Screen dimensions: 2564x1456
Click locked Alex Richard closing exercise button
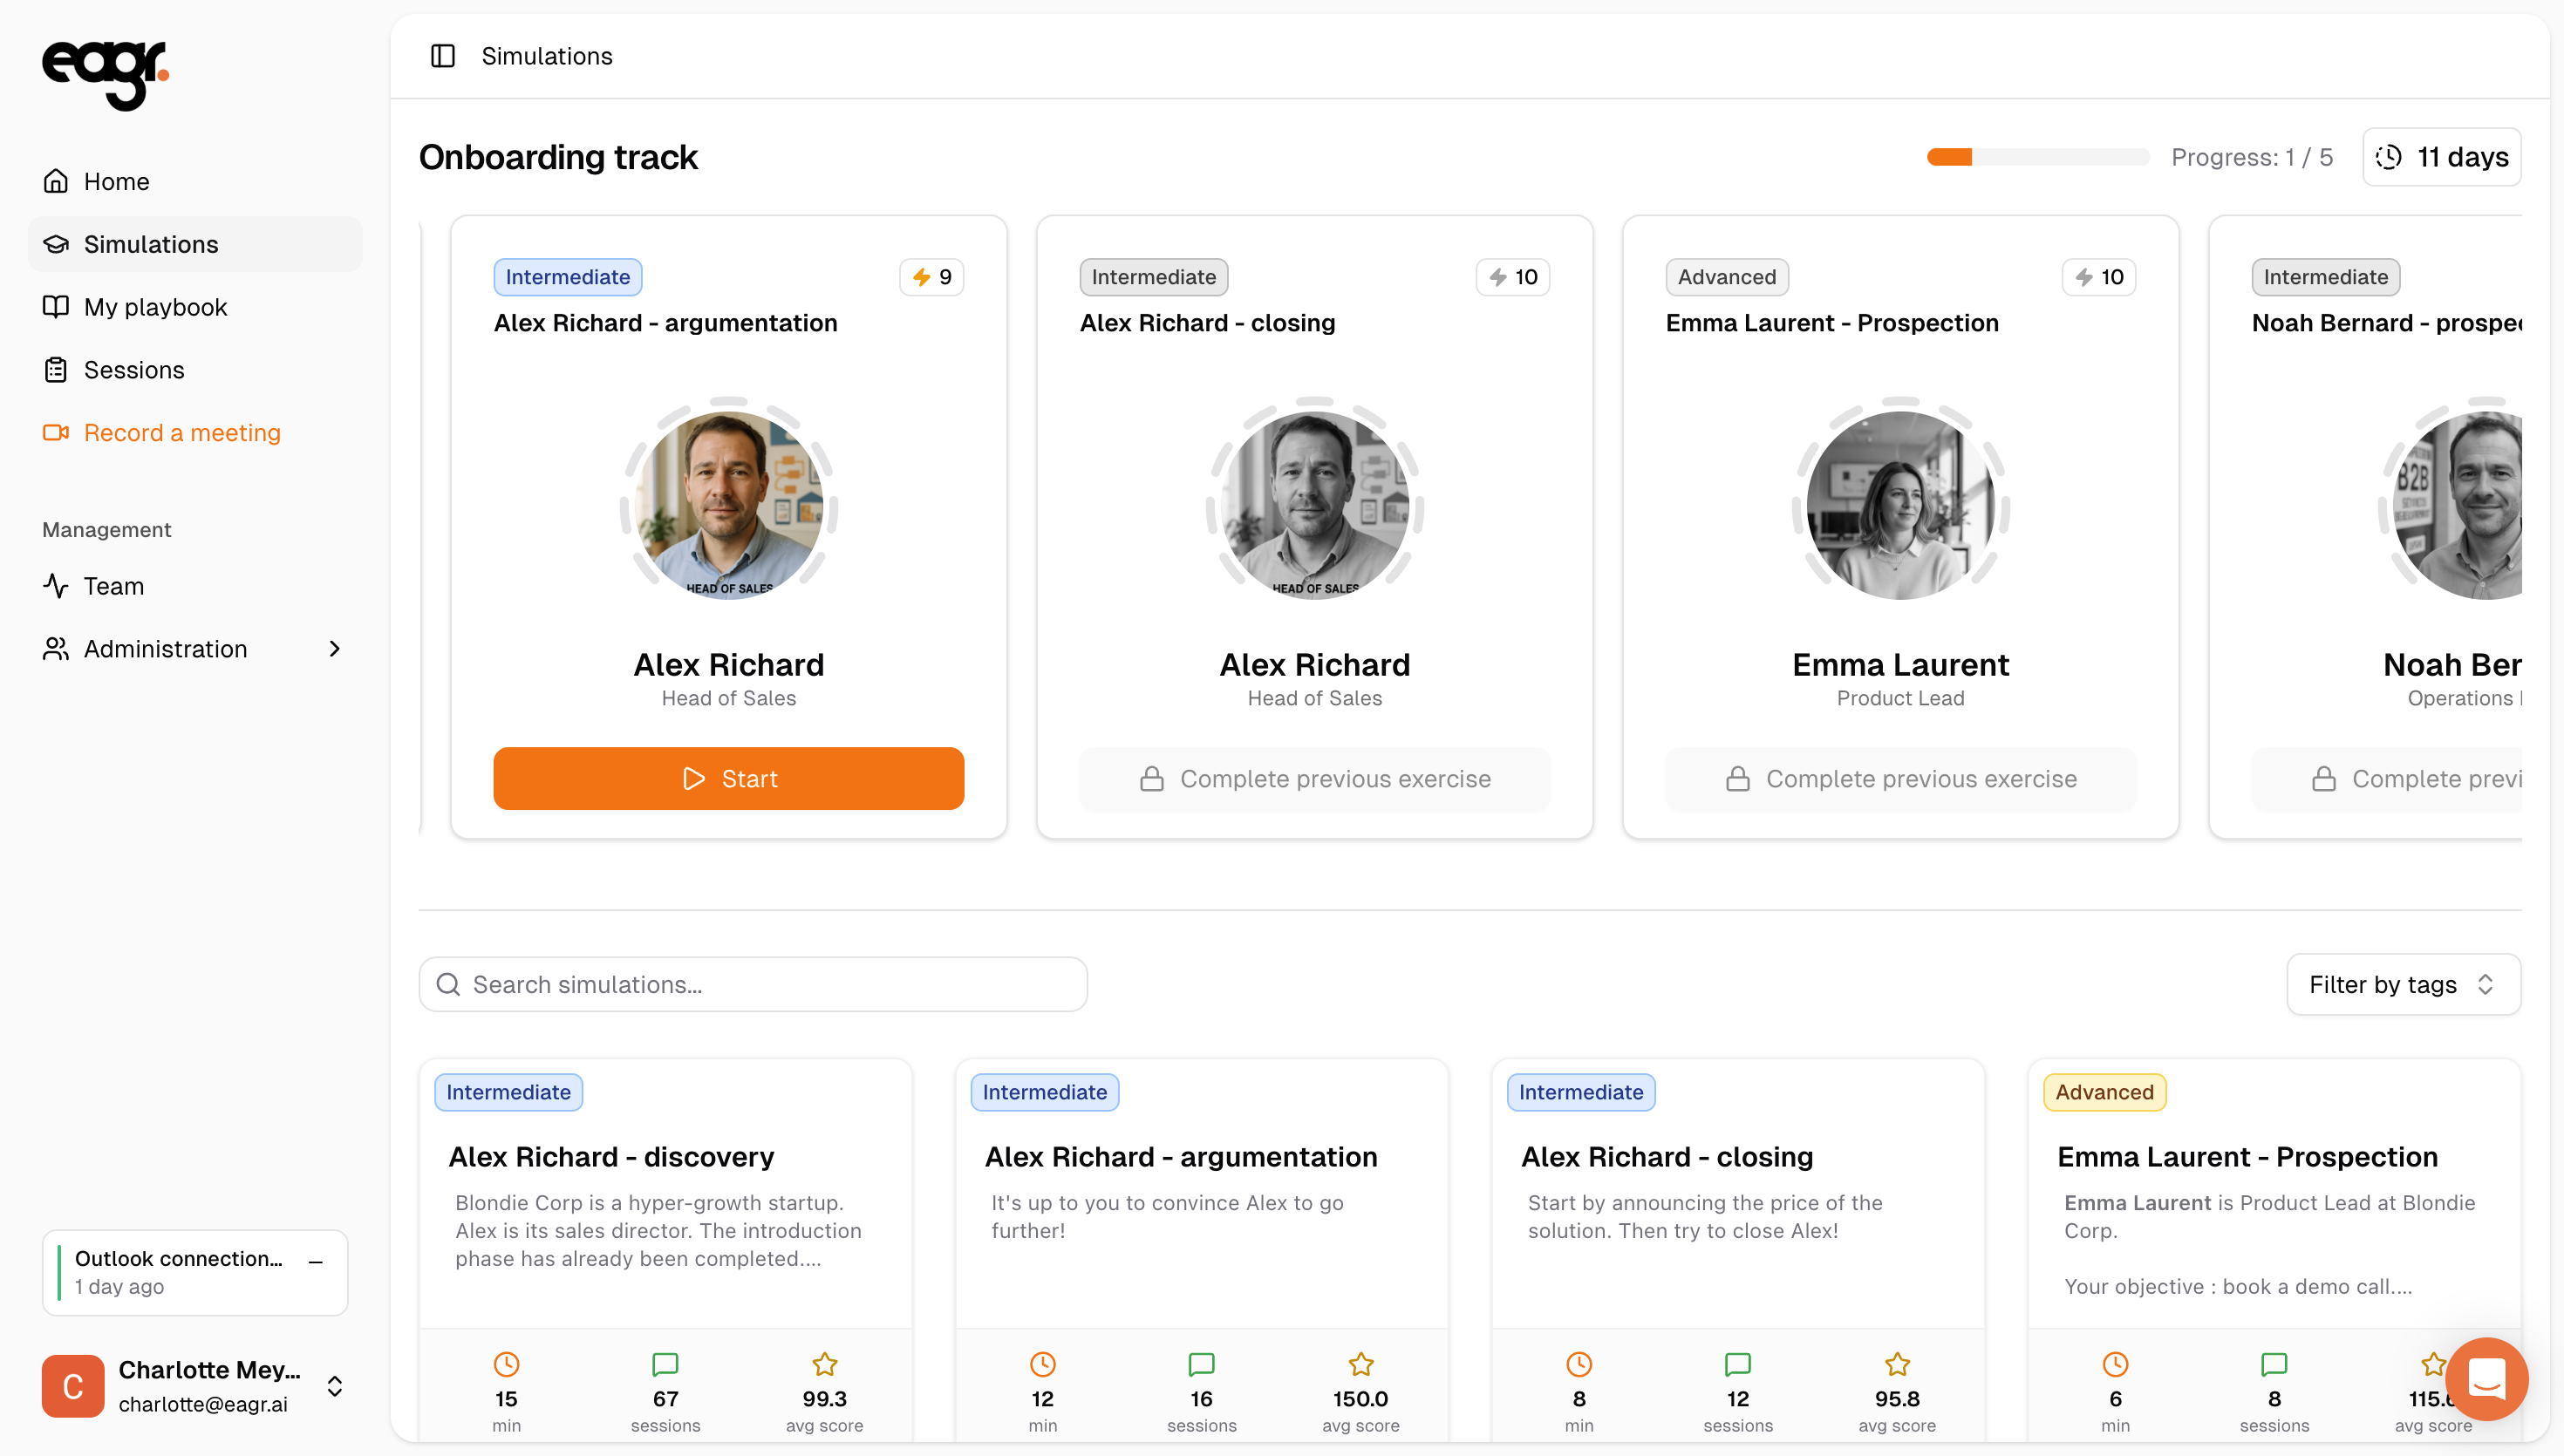pyautogui.click(x=1314, y=778)
